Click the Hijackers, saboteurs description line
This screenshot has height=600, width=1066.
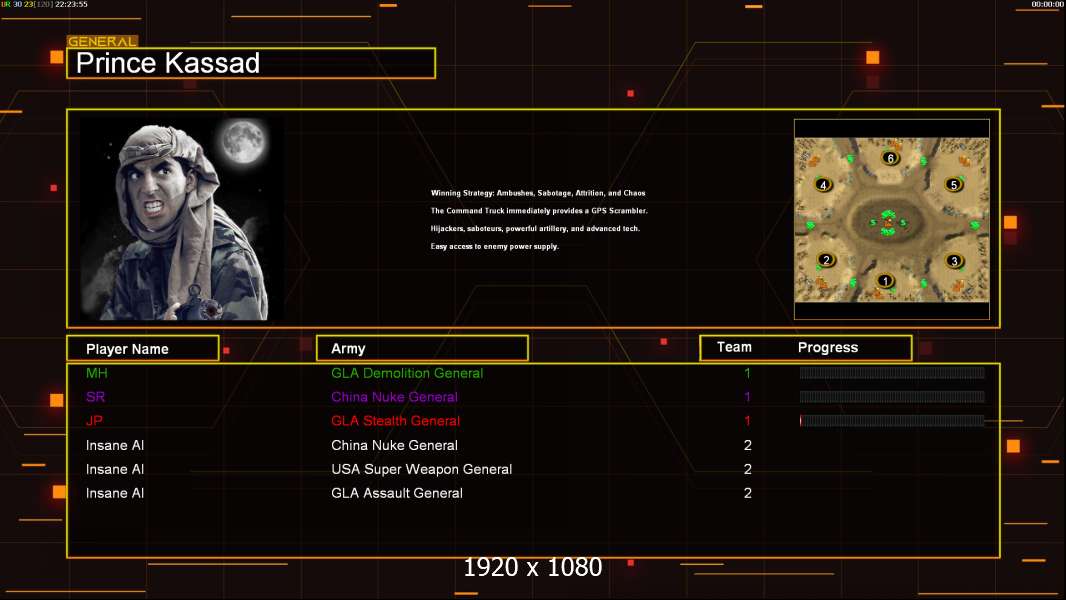click(535, 228)
